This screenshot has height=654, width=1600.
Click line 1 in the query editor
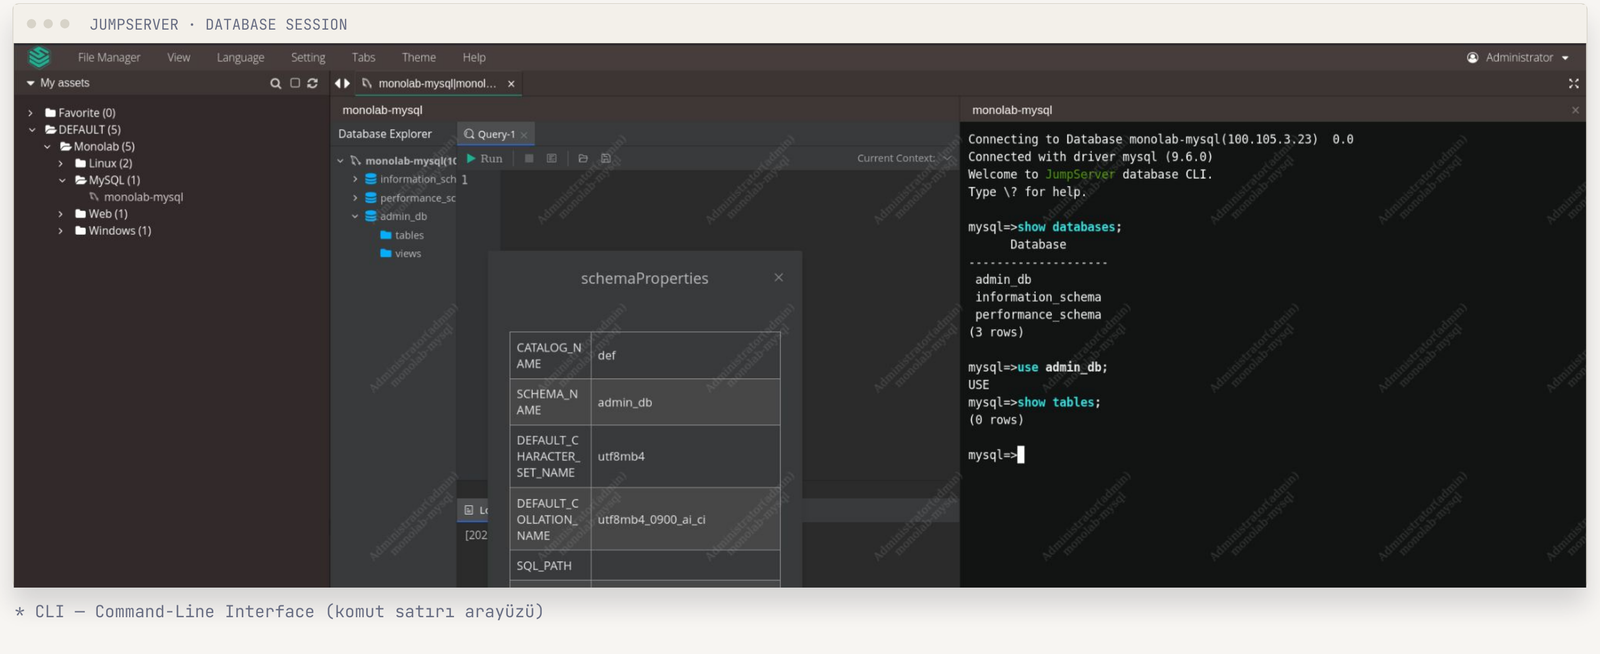coord(464,179)
